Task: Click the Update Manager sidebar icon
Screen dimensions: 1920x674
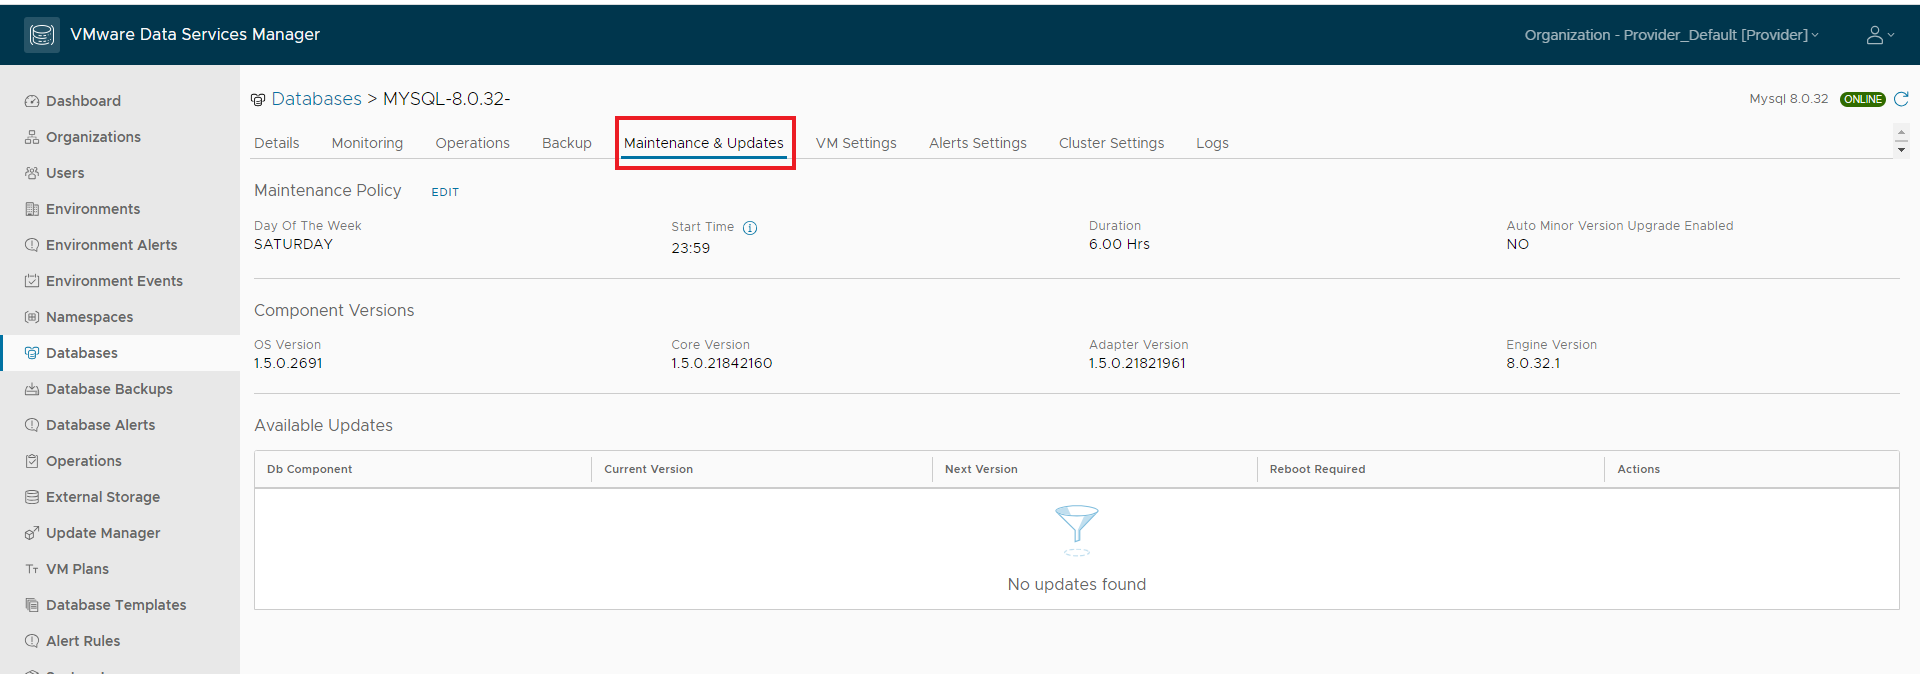Action: click(x=32, y=533)
